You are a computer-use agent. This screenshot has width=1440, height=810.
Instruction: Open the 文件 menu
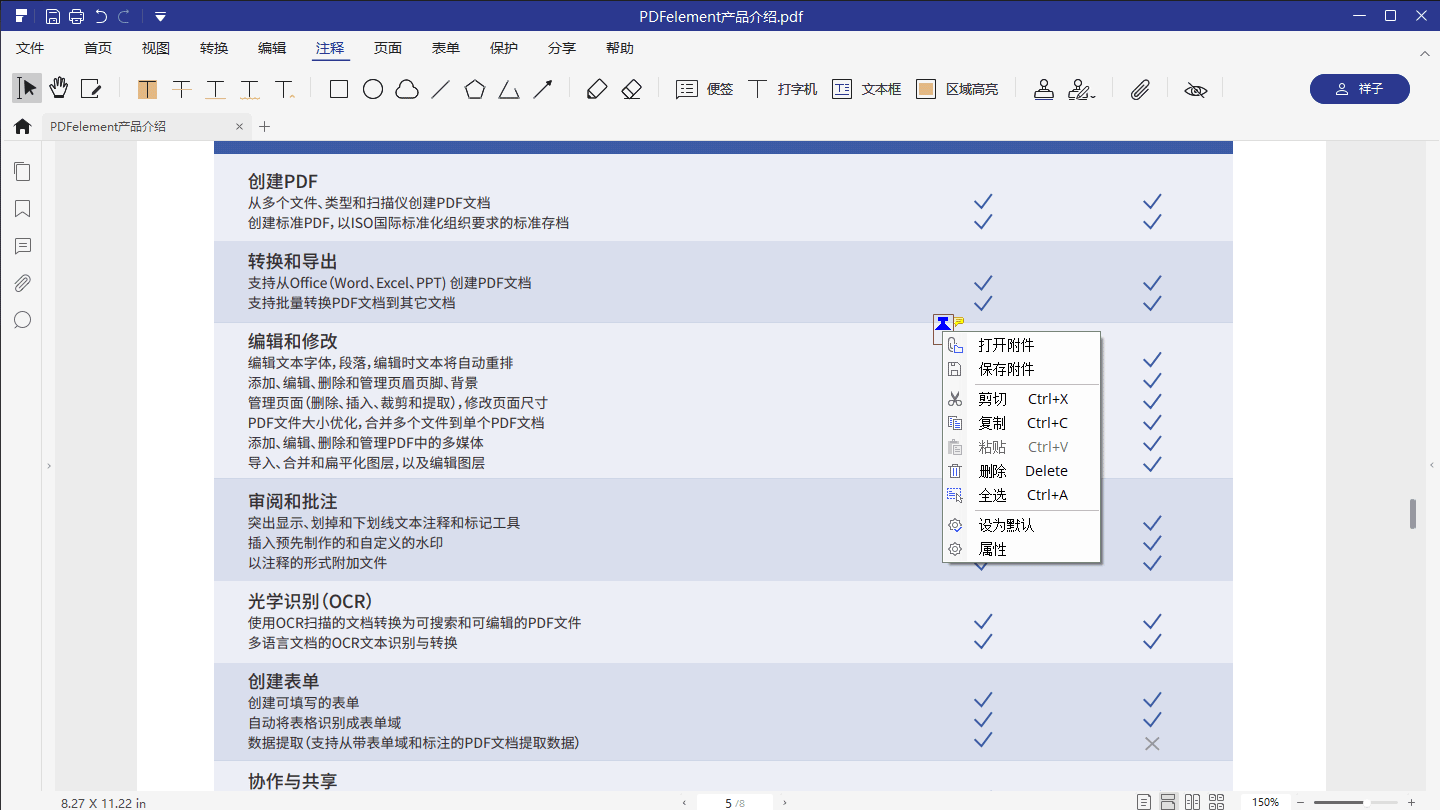30,48
